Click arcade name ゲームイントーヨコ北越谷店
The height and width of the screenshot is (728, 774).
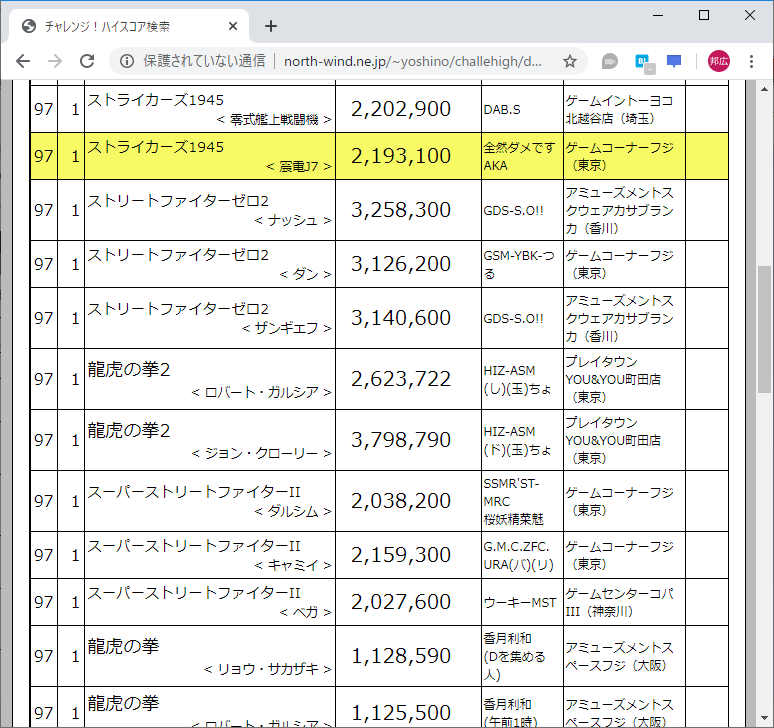[619, 110]
